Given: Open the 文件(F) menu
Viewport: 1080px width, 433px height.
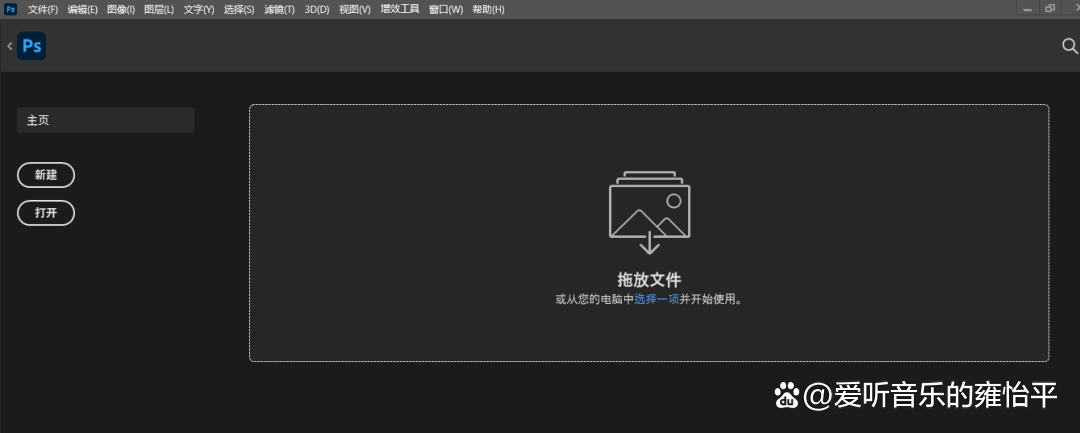Looking at the screenshot, I should [43, 10].
